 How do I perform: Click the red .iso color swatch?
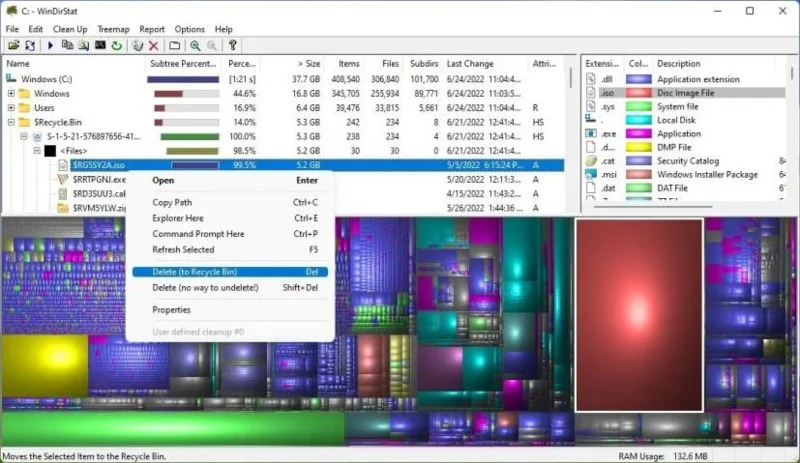click(639, 93)
